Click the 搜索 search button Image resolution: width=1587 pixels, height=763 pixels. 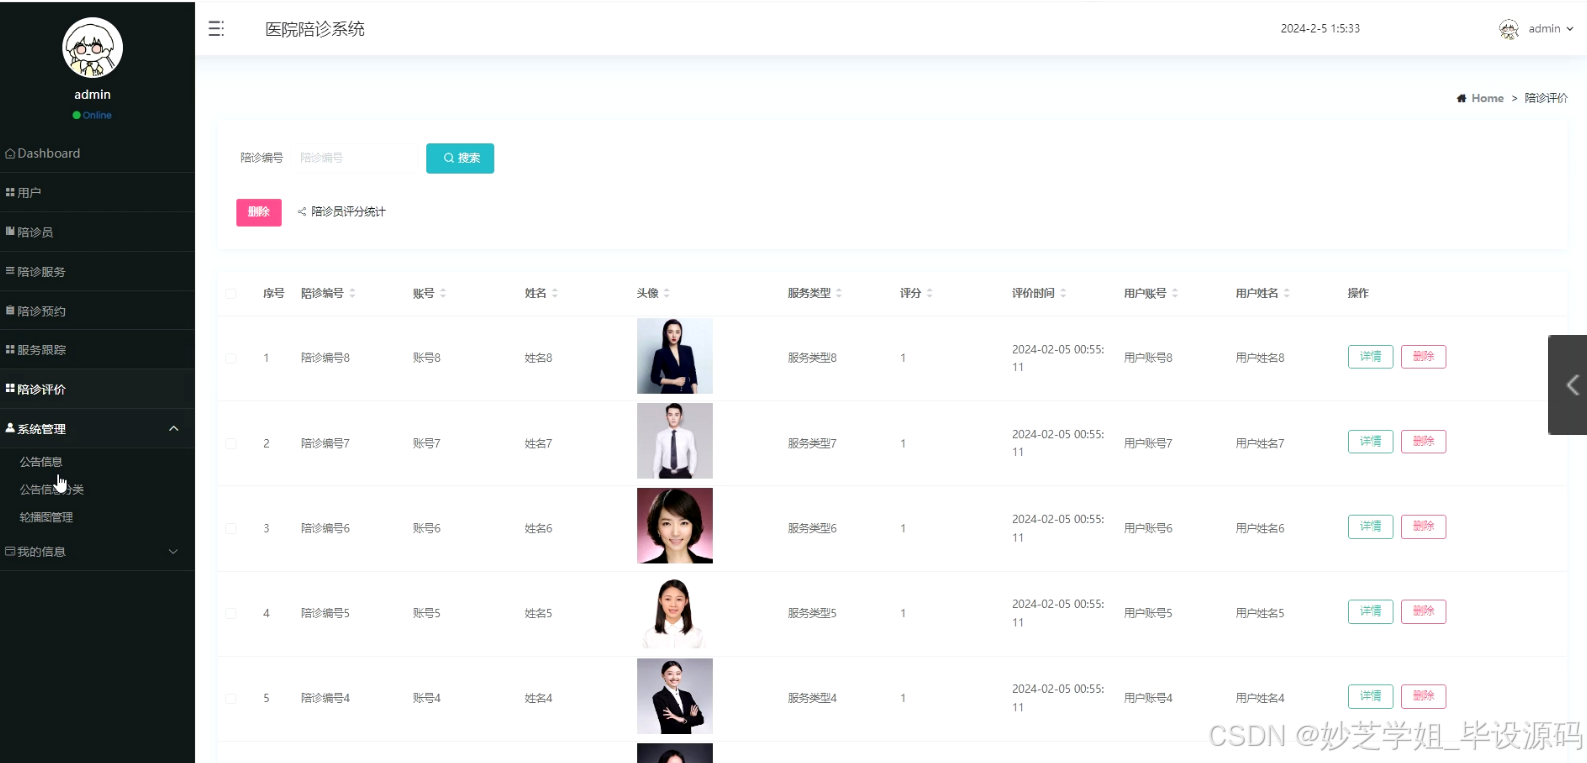pyautogui.click(x=460, y=158)
